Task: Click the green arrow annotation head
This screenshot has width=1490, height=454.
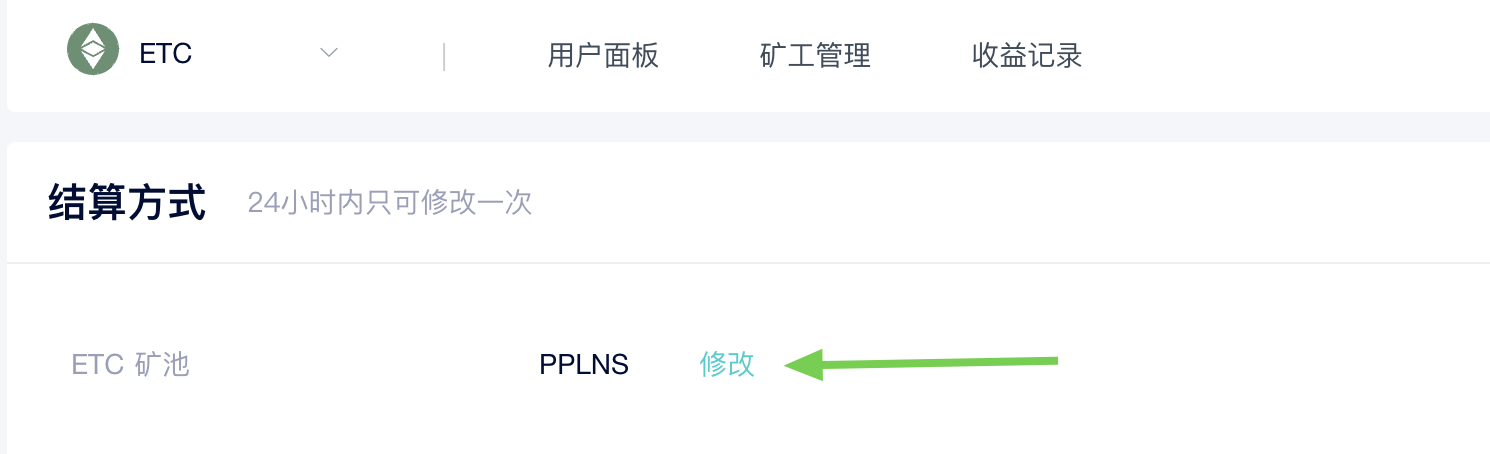Action: 804,365
